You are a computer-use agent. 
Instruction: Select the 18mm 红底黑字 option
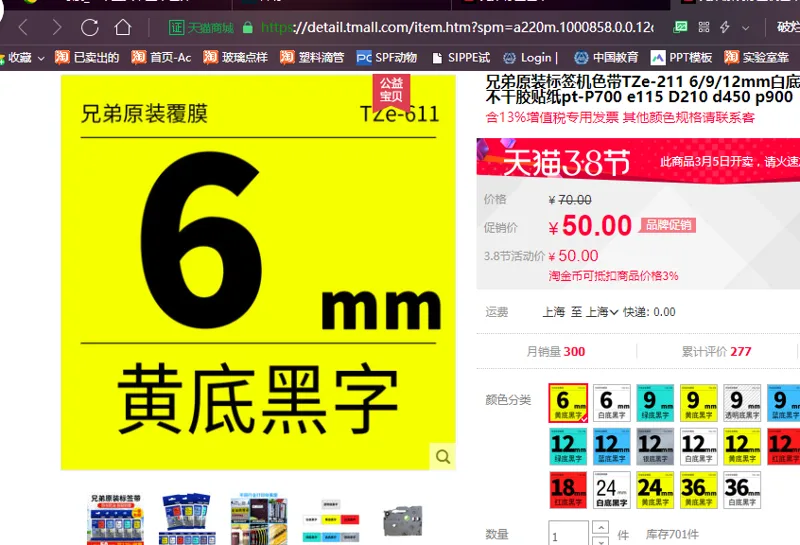568,490
